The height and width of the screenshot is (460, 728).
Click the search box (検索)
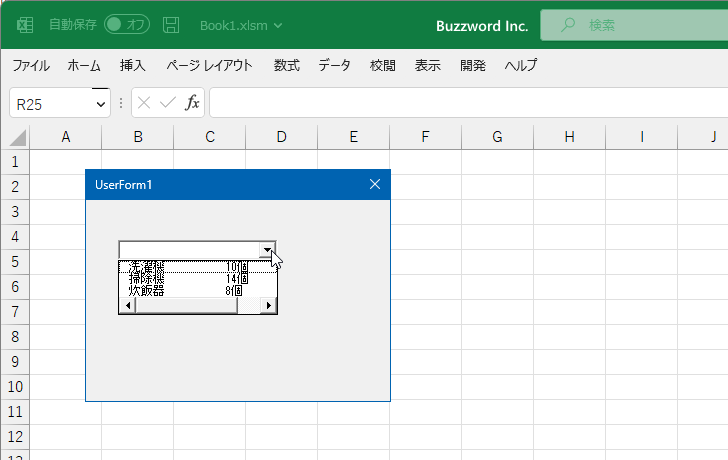click(x=634, y=25)
